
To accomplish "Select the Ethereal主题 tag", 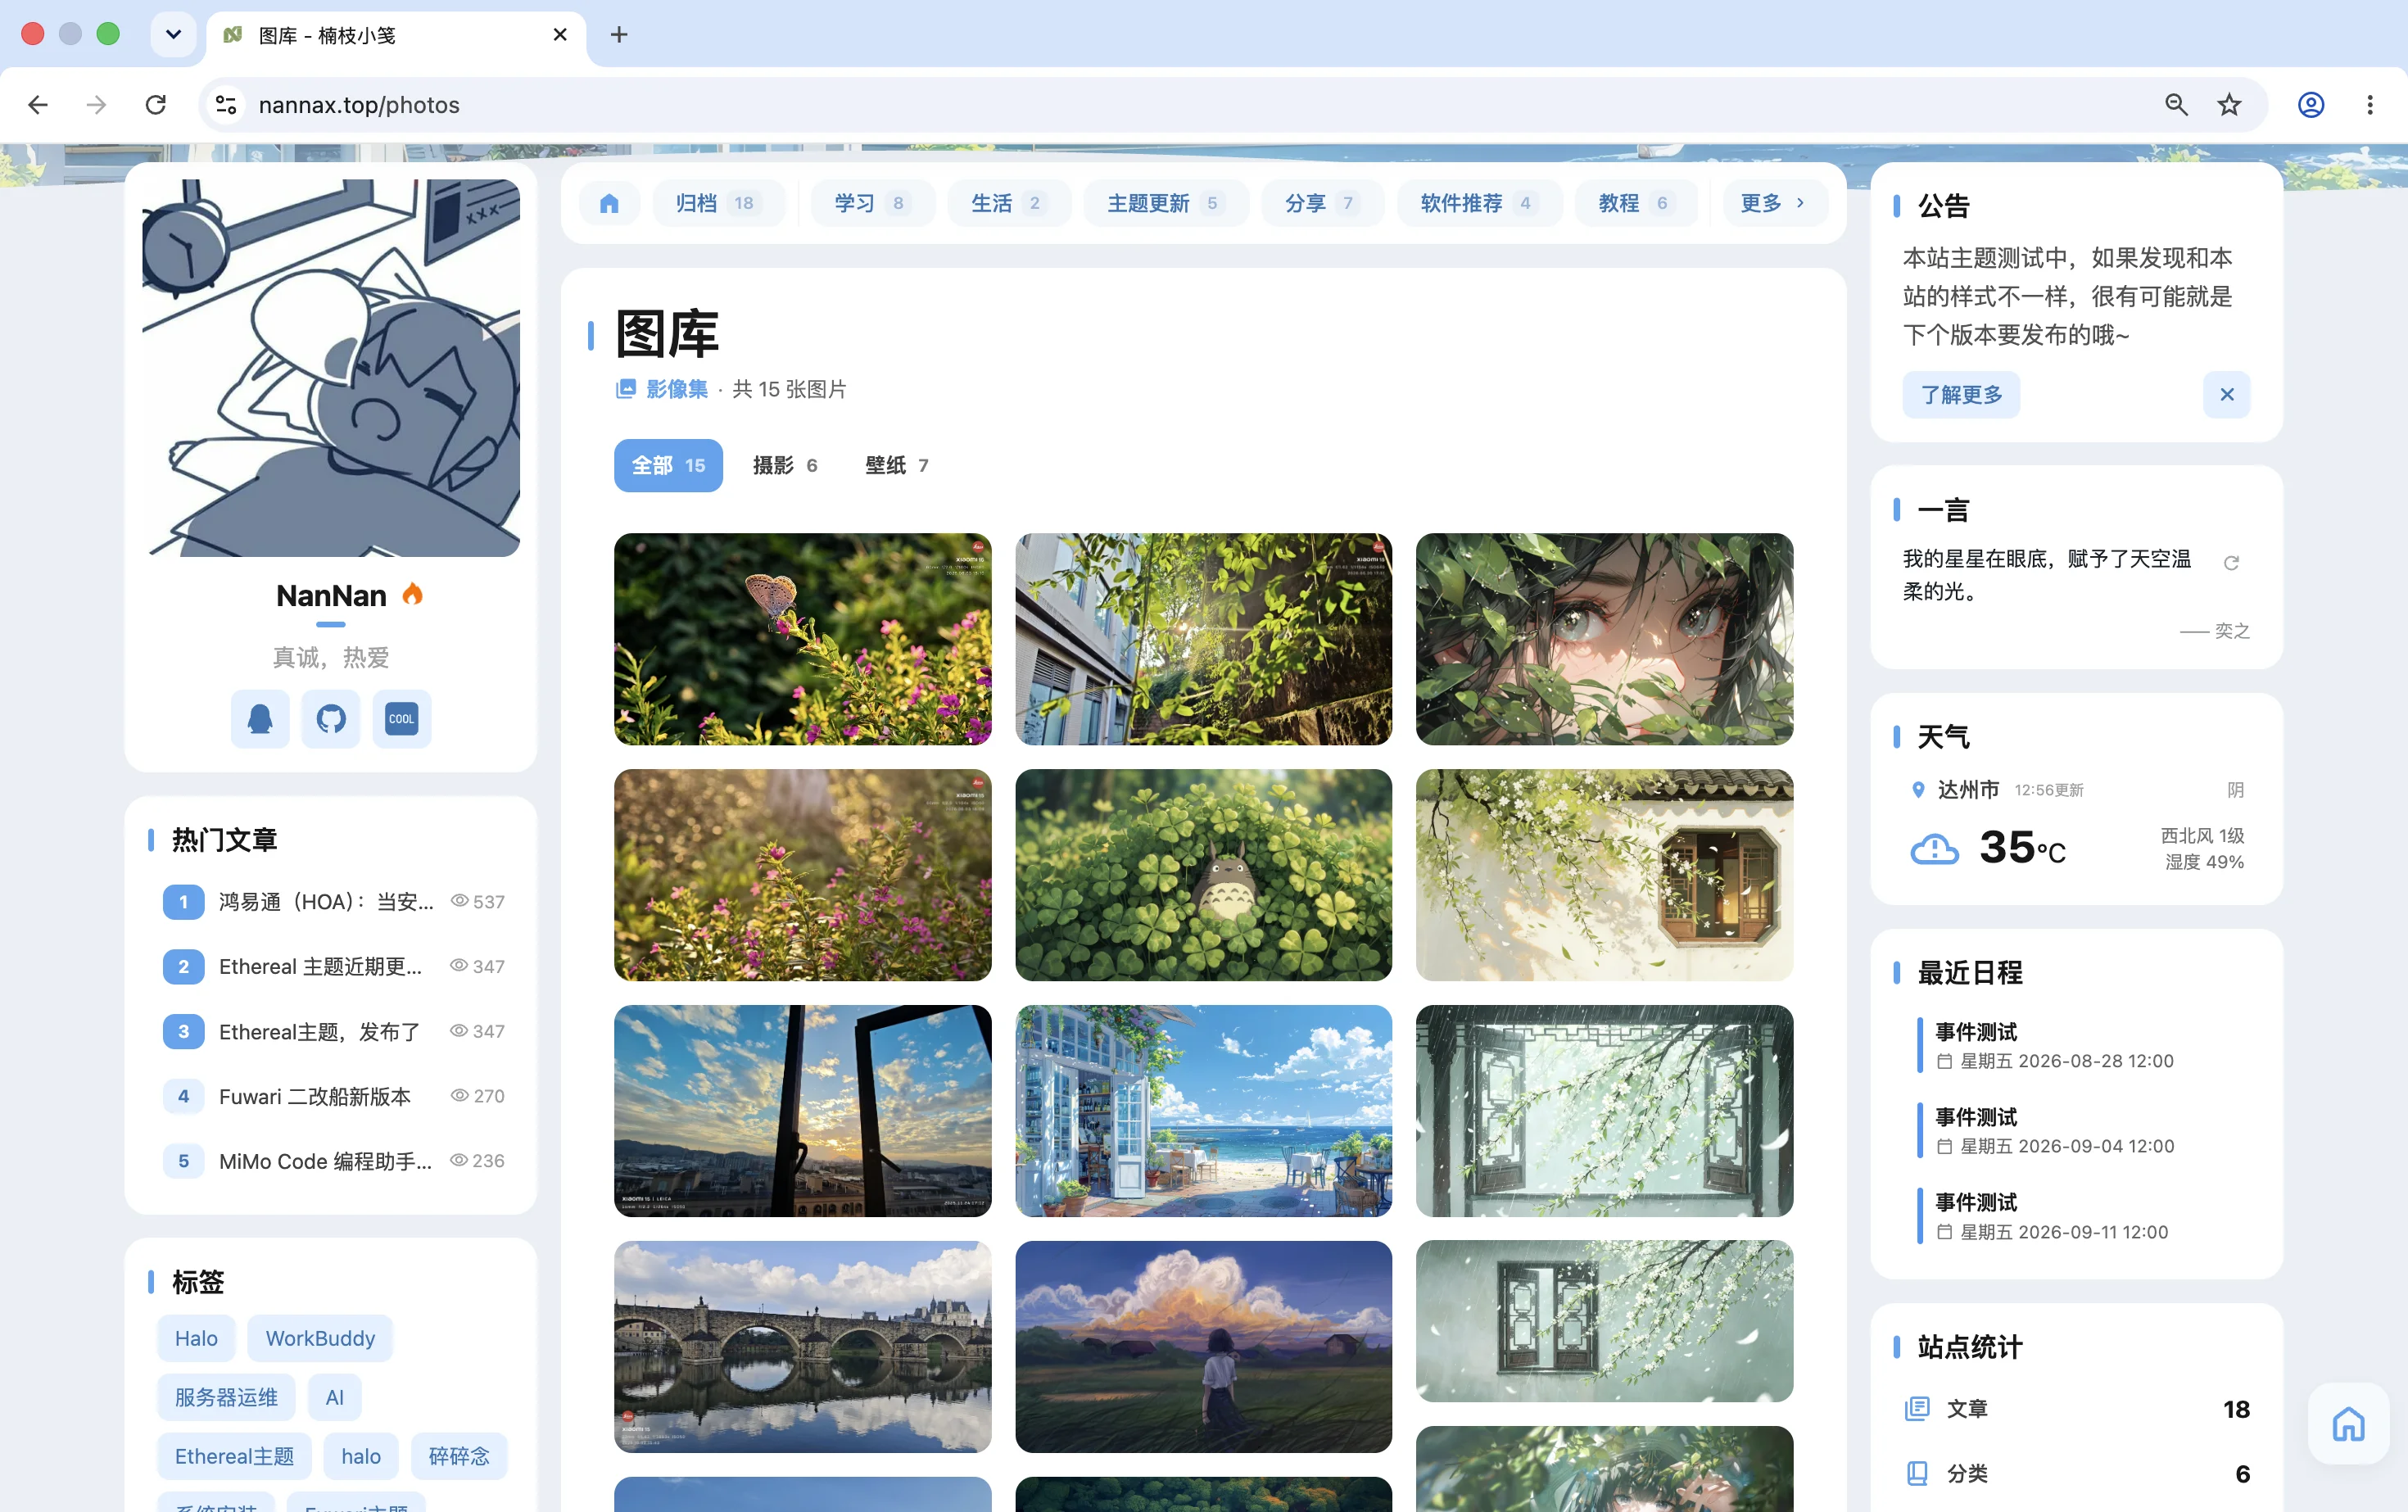I will [234, 1457].
